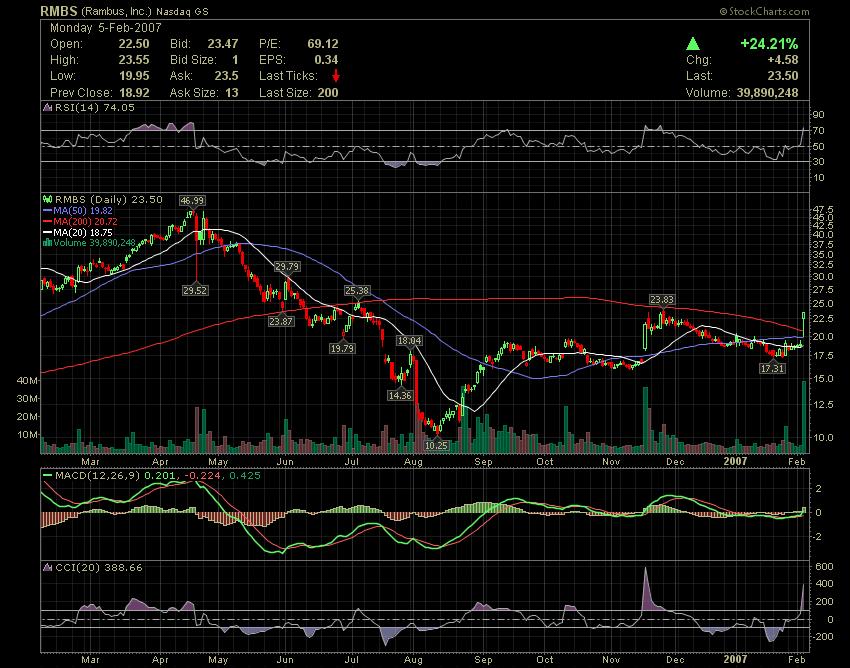Click the RSI(14) 74.05 indicator label
This screenshot has height=668, width=850.
[x=94, y=107]
